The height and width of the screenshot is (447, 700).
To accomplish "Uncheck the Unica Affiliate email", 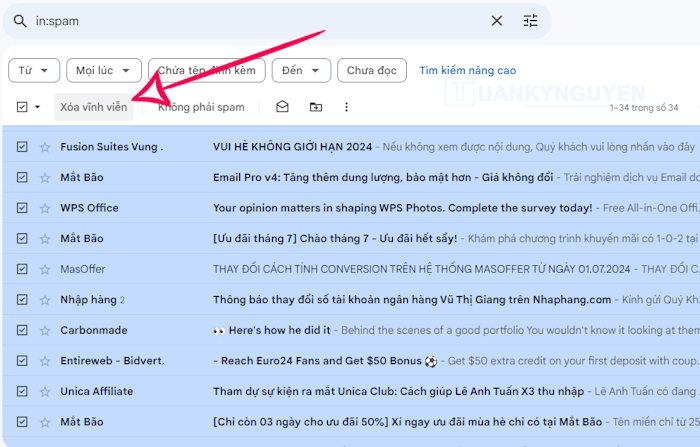I will (x=22, y=391).
